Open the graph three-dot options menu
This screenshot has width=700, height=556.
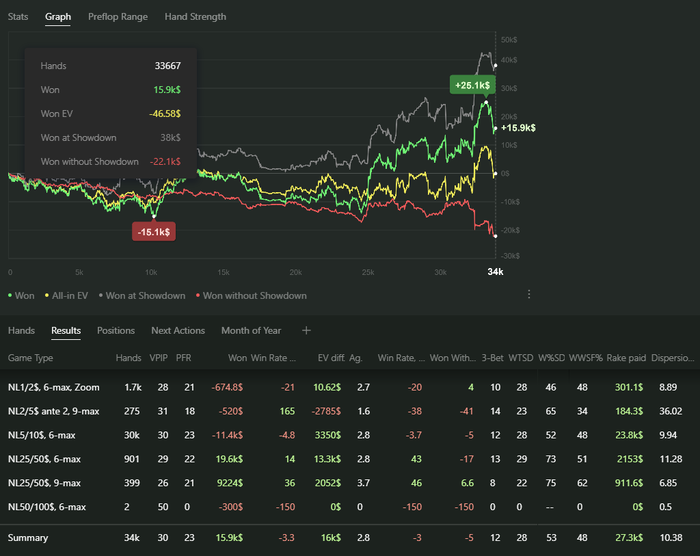tap(529, 295)
